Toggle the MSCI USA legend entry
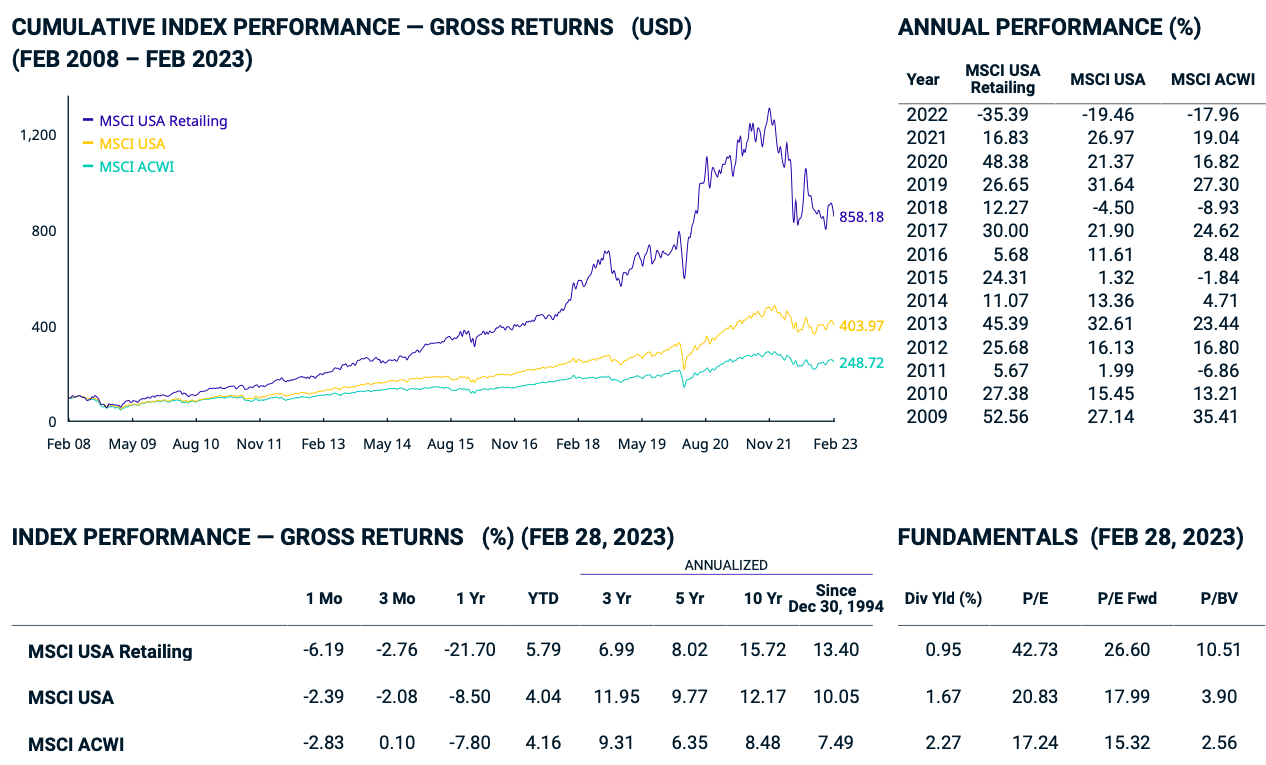Image resolution: width=1266 pixels, height=765 pixels. [x=134, y=144]
